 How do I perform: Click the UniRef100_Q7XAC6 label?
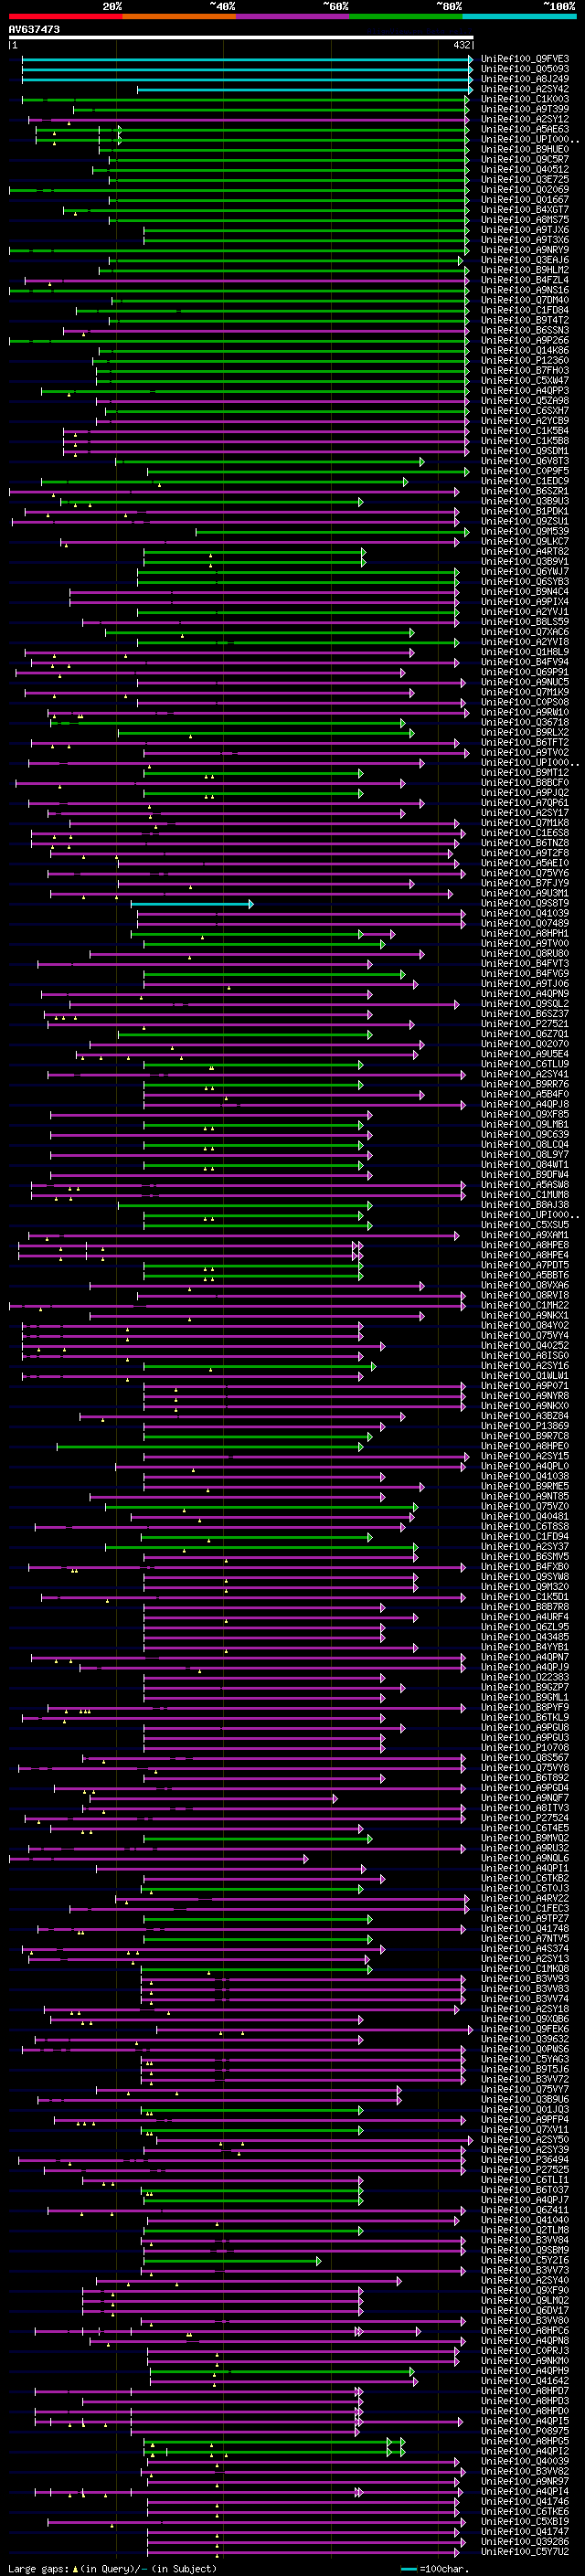click(525, 632)
